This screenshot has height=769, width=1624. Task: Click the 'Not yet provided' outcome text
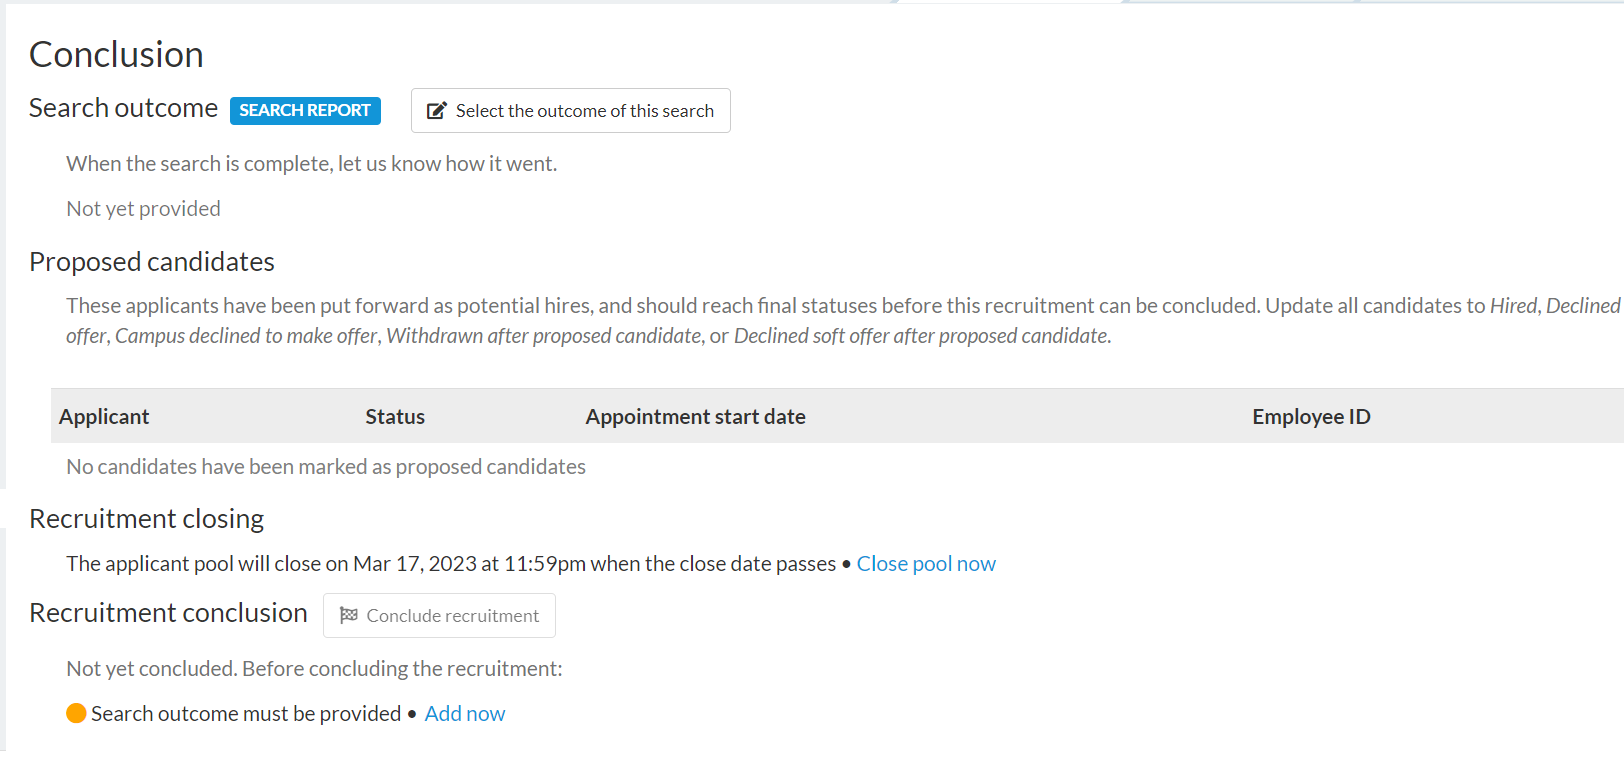point(143,209)
